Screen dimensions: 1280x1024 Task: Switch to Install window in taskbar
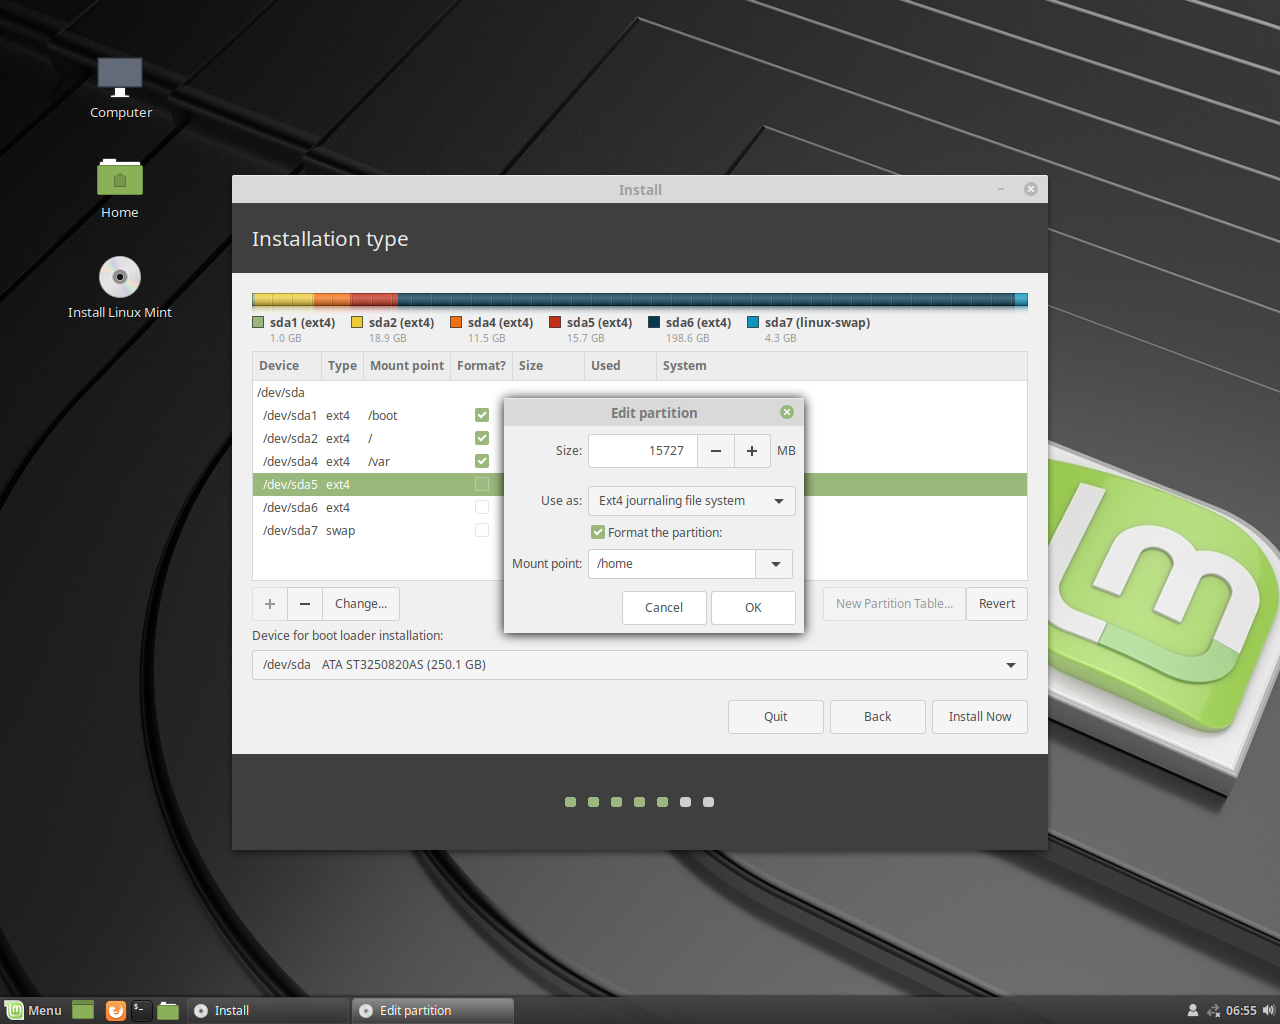(268, 1010)
